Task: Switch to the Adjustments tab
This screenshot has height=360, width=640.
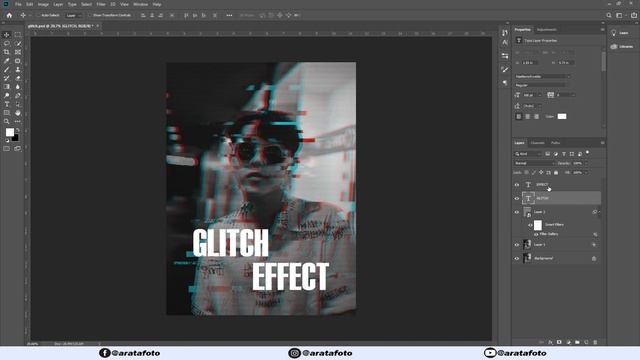Action: pos(547,30)
